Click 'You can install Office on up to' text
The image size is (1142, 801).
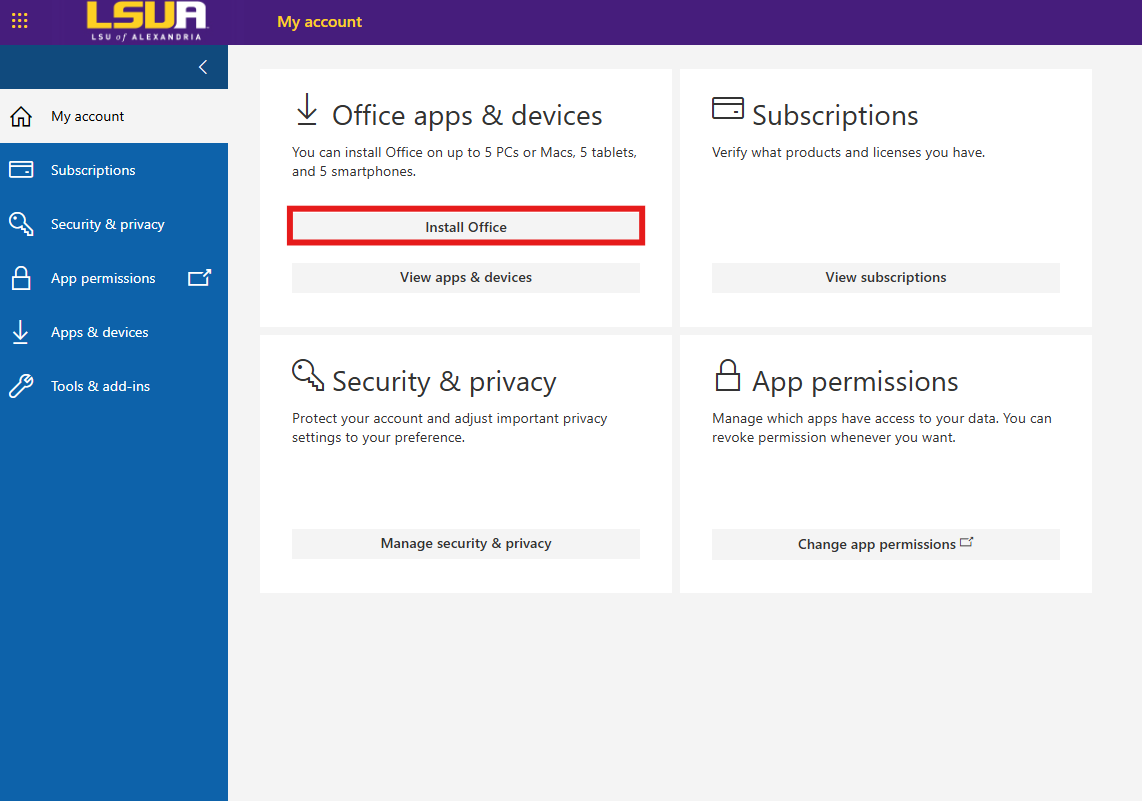pyautogui.click(x=465, y=162)
